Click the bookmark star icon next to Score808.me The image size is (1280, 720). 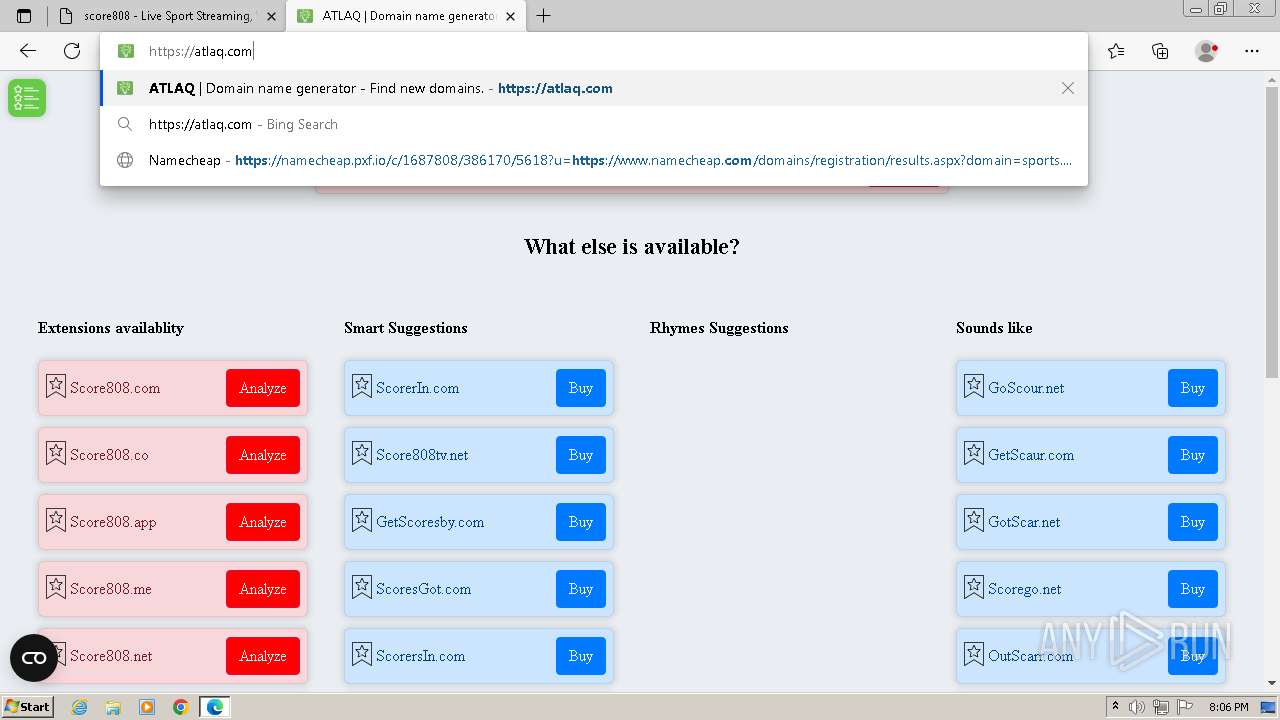coord(56,587)
